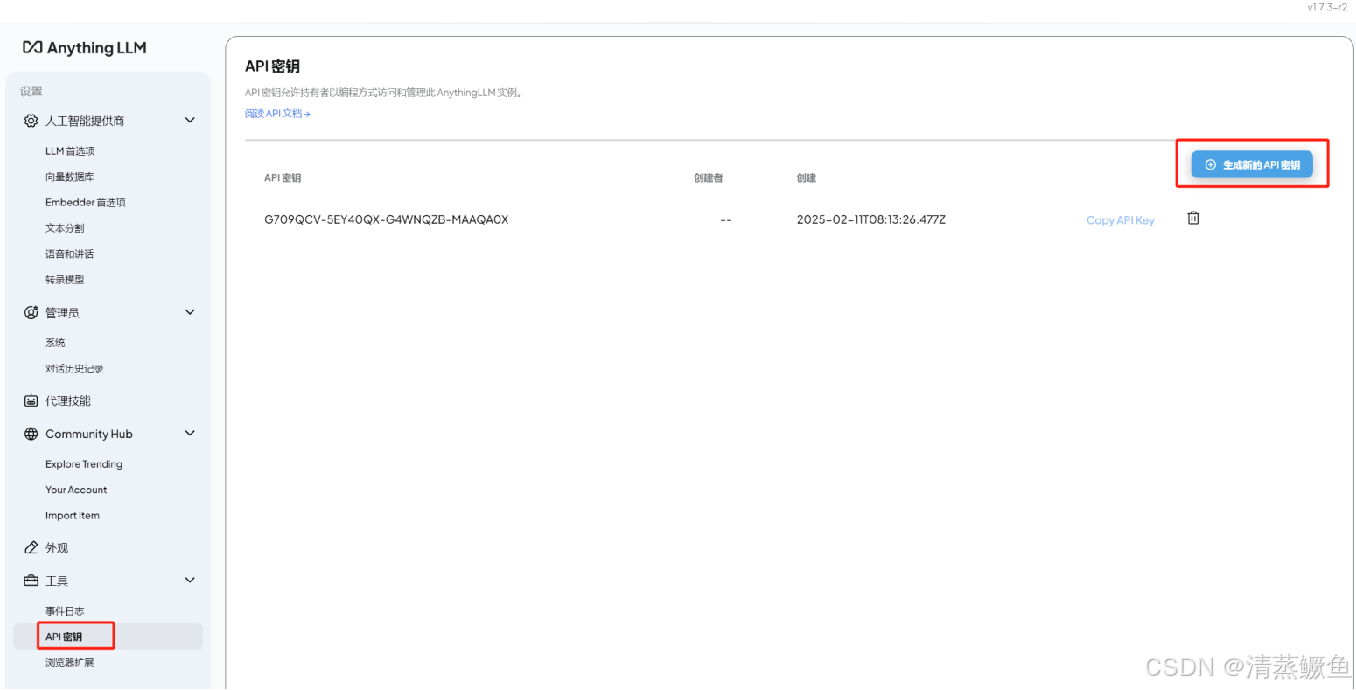Open 系统 admin settings
Screen dimensions: 1356x690
(55, 343)
